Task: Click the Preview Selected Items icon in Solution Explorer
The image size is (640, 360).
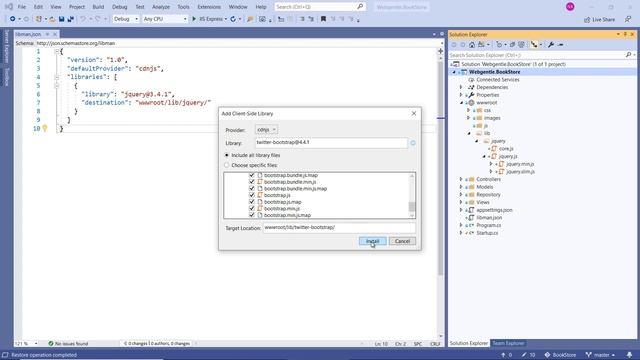Action: point(560,44)
